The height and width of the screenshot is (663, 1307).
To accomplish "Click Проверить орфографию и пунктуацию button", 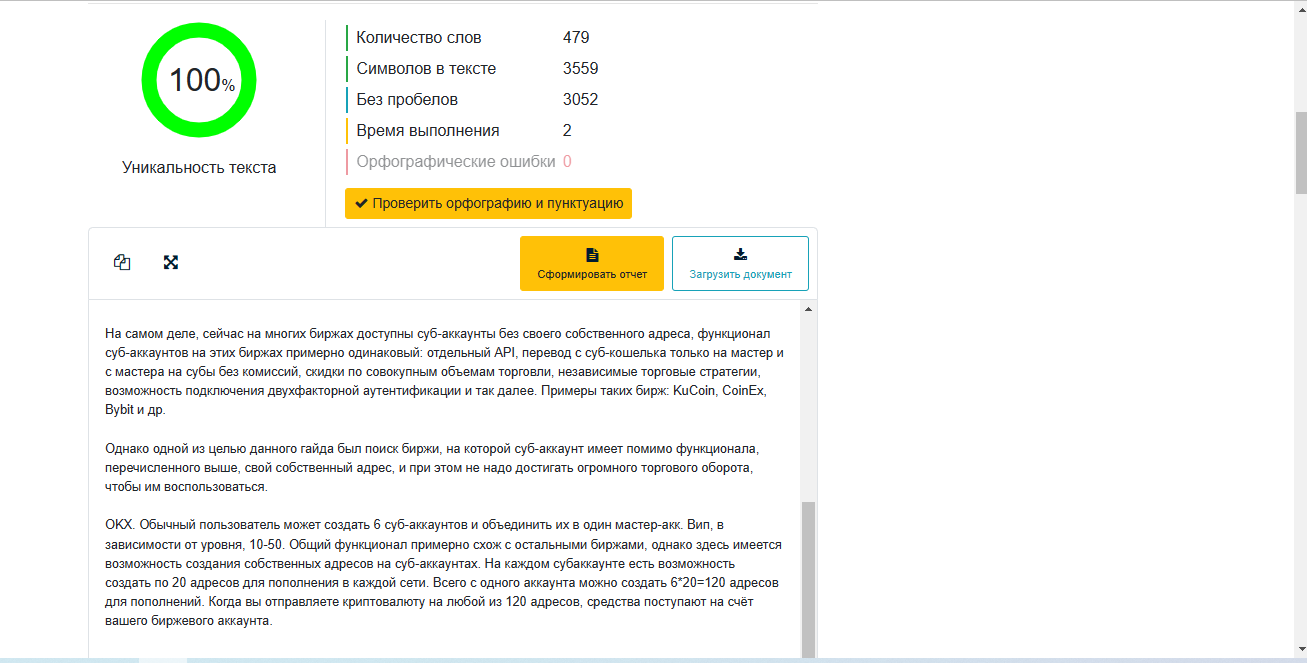I will [488, 203].
